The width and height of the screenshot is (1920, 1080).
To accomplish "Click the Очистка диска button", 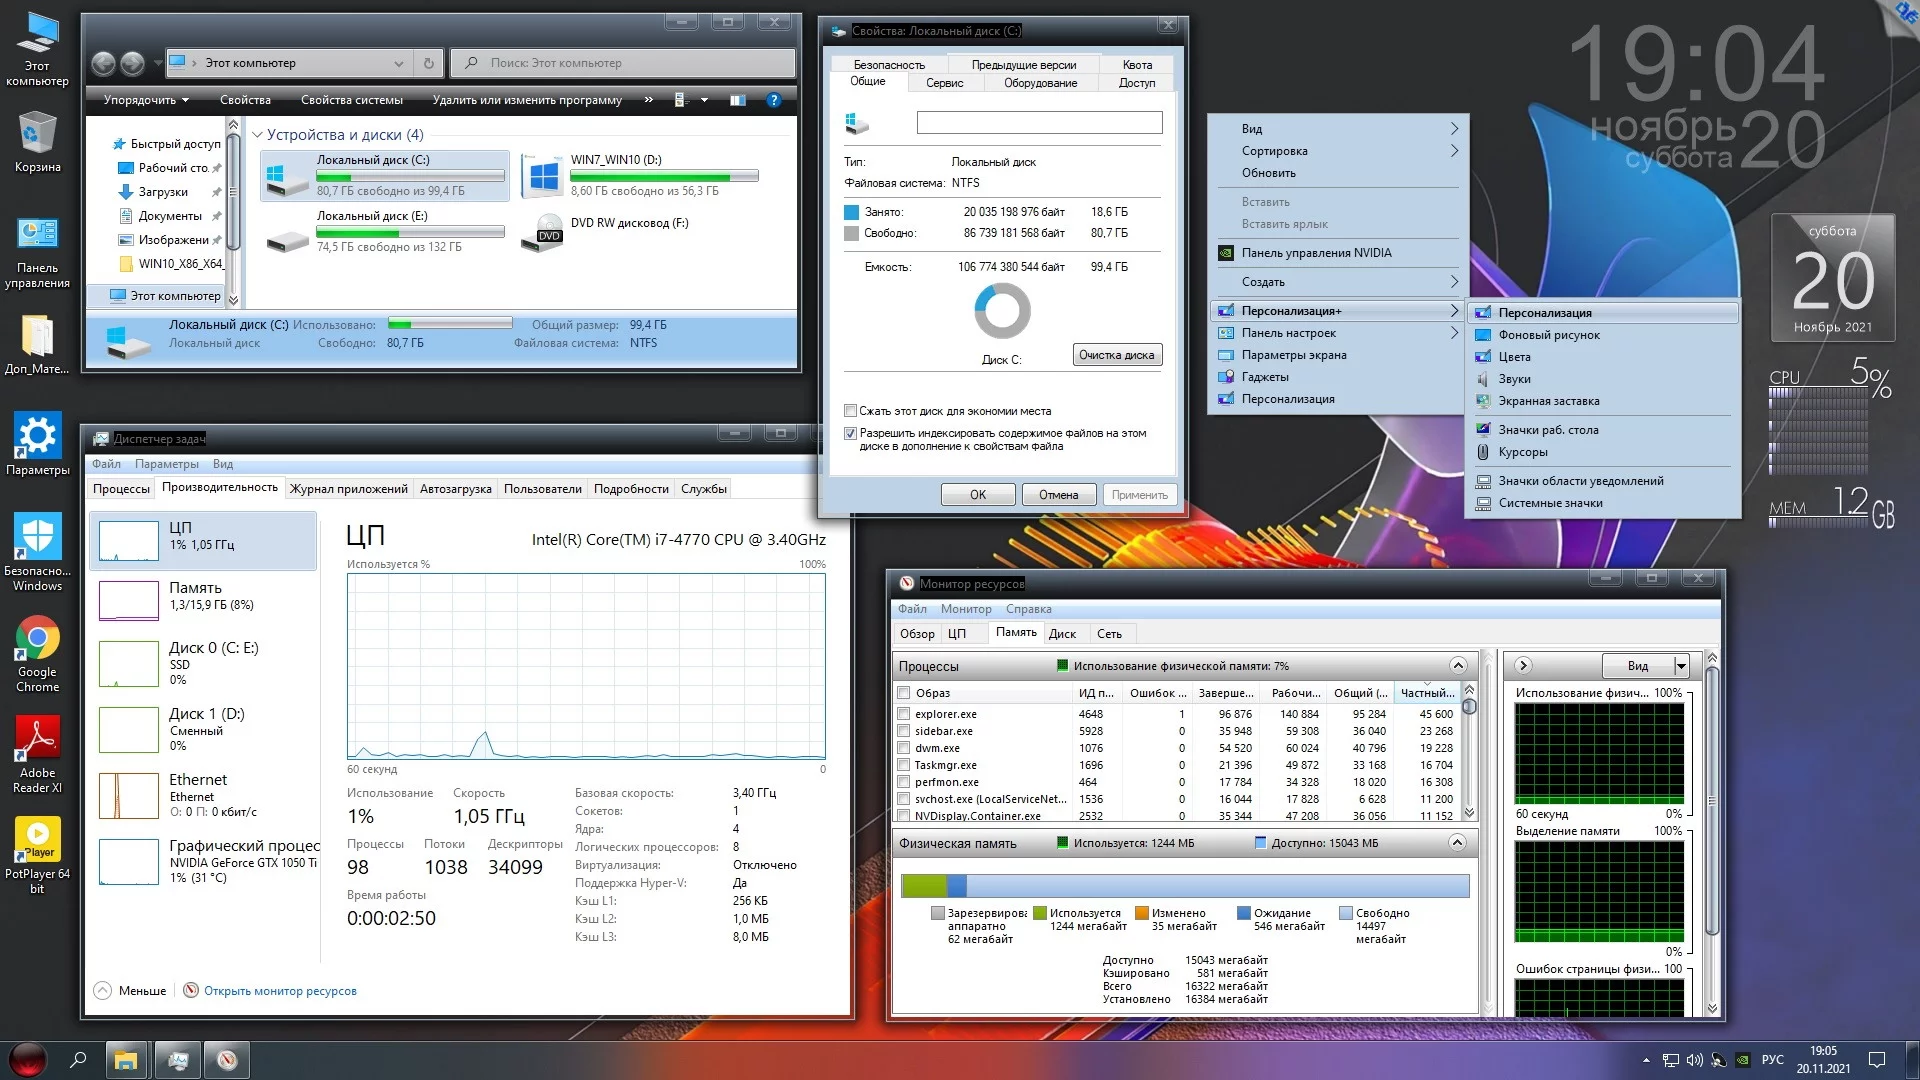I will (x=1116, y=355).
